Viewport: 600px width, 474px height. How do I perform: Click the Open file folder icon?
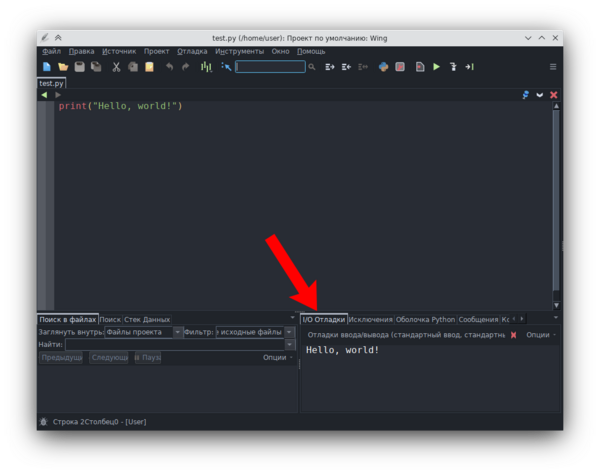[63, 67]
